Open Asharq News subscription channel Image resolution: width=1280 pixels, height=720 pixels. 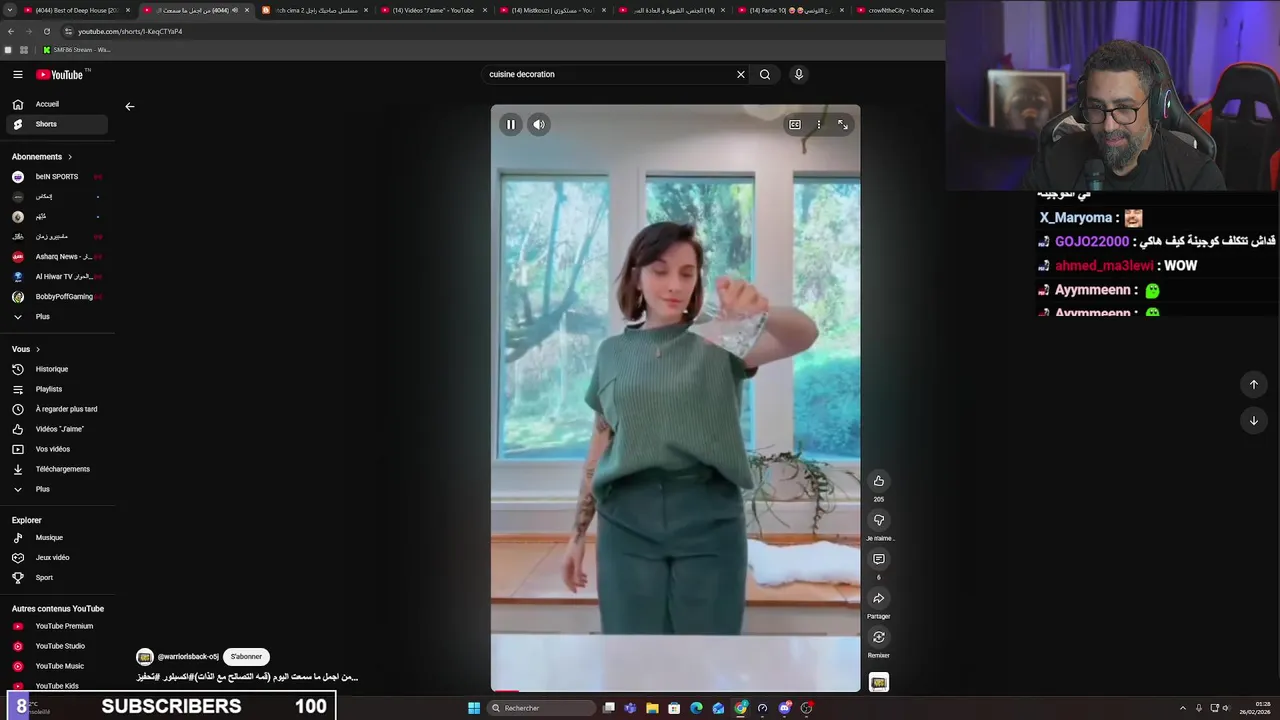point(57,257)
